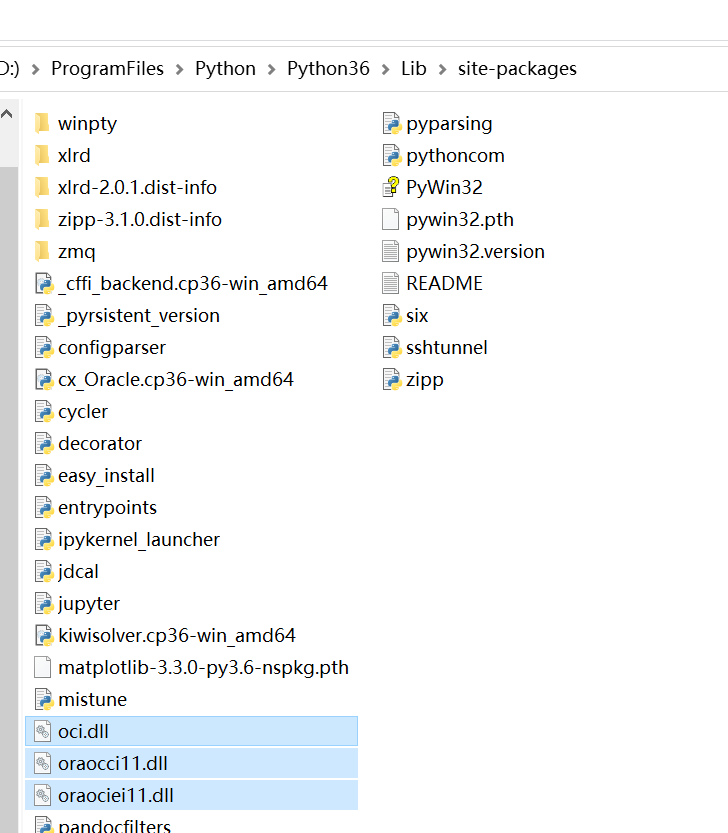Screen dimensions: 728x833
Task: Click the PyWin32 help file icon
Action: pyautogui.click(x=391, y=187)
